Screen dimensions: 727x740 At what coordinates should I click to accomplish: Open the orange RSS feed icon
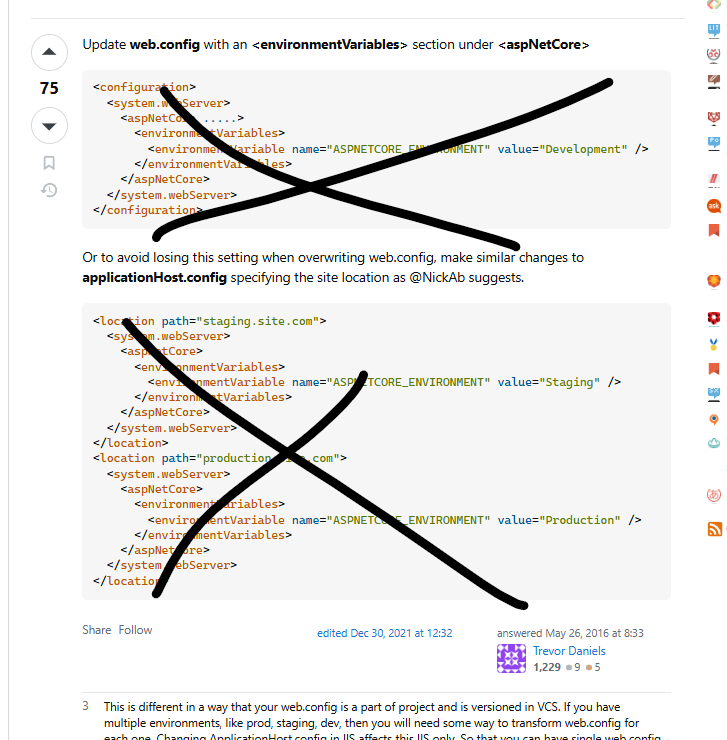(715, 529)
